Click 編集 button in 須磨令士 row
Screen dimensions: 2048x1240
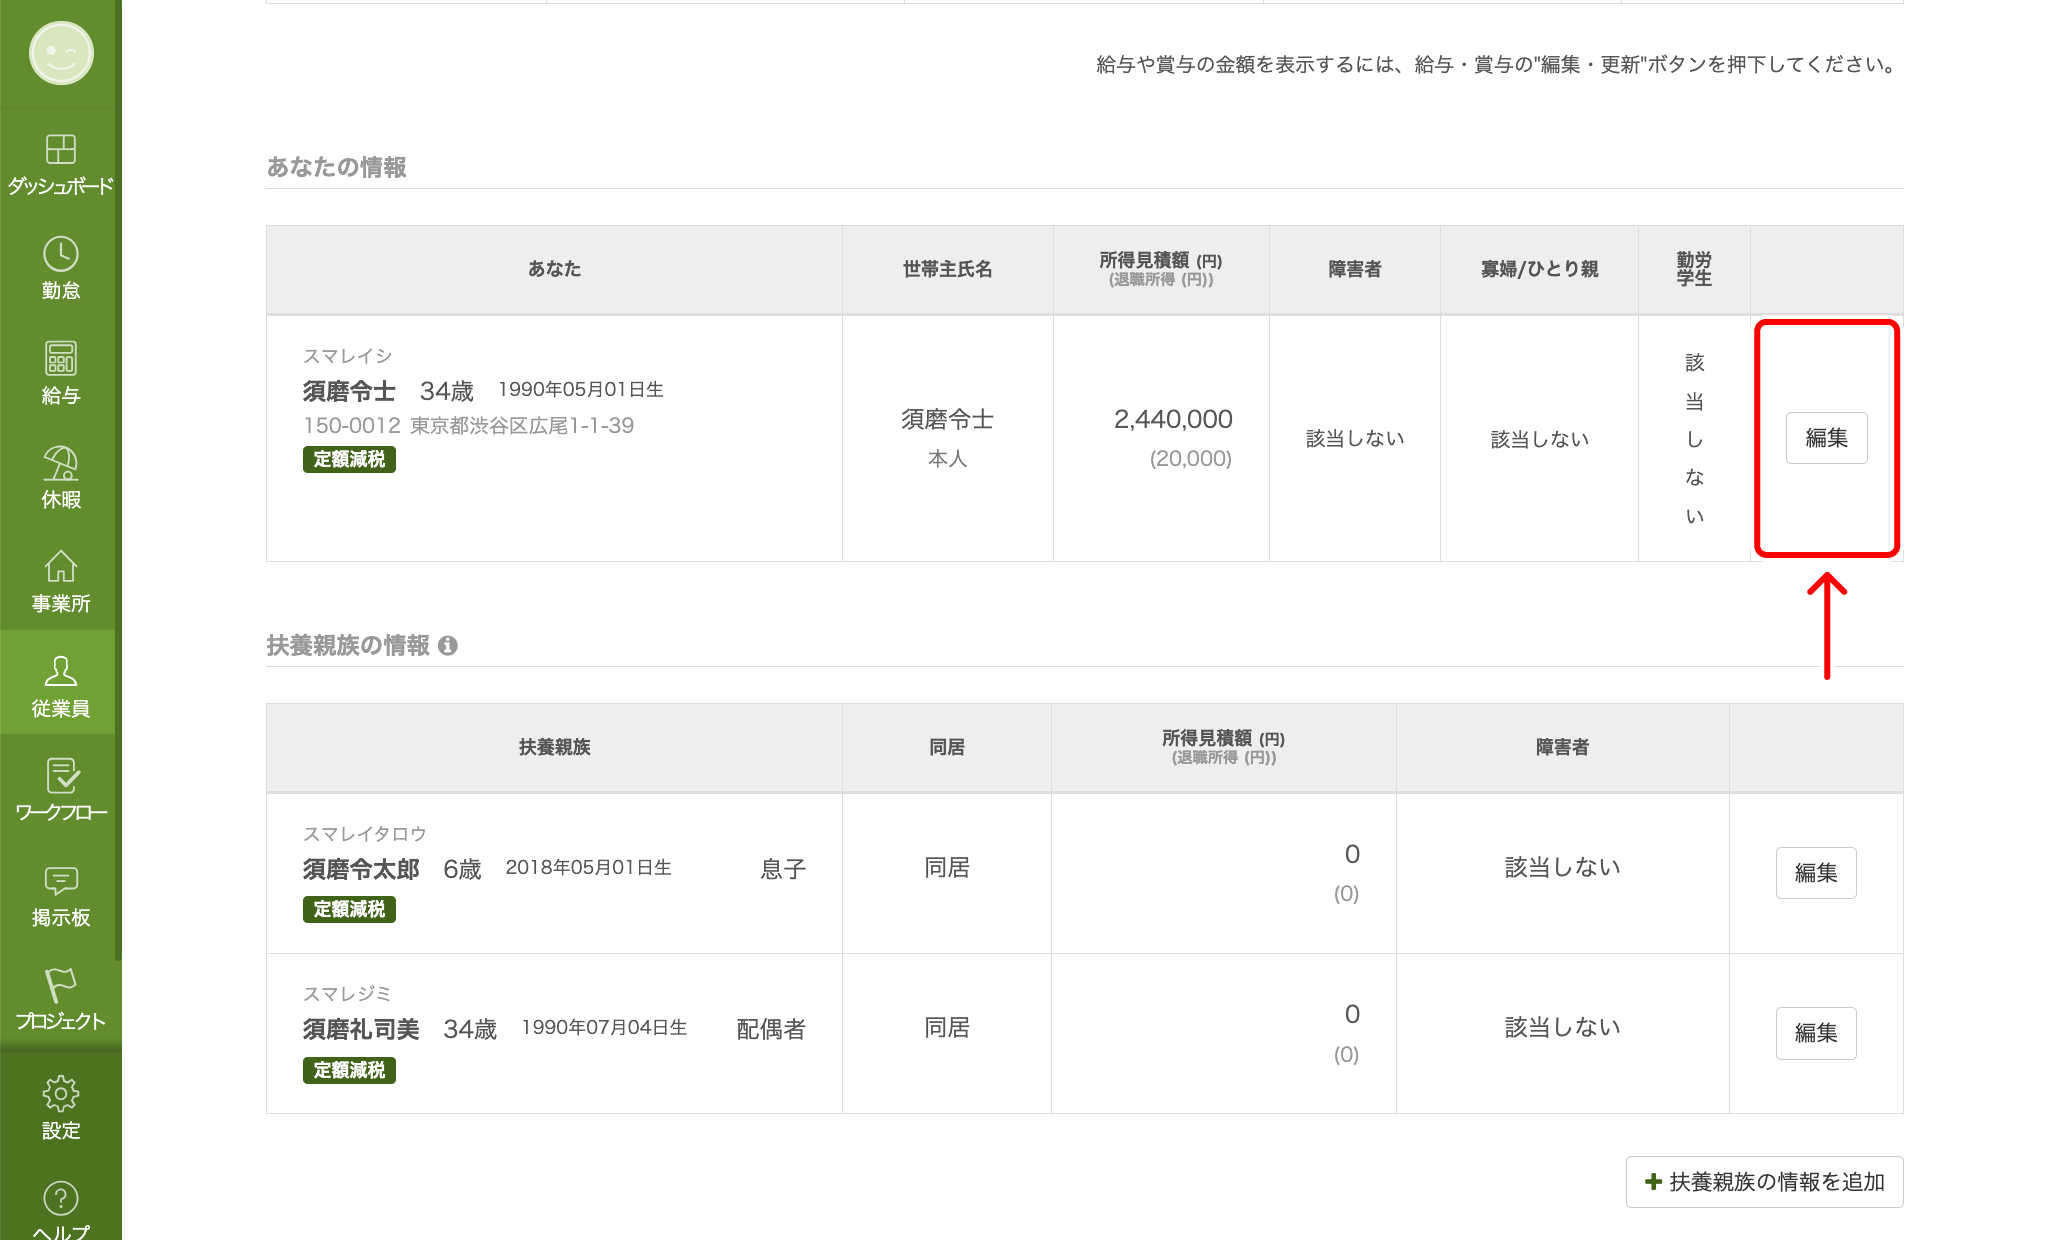(x=1826, y=438)
